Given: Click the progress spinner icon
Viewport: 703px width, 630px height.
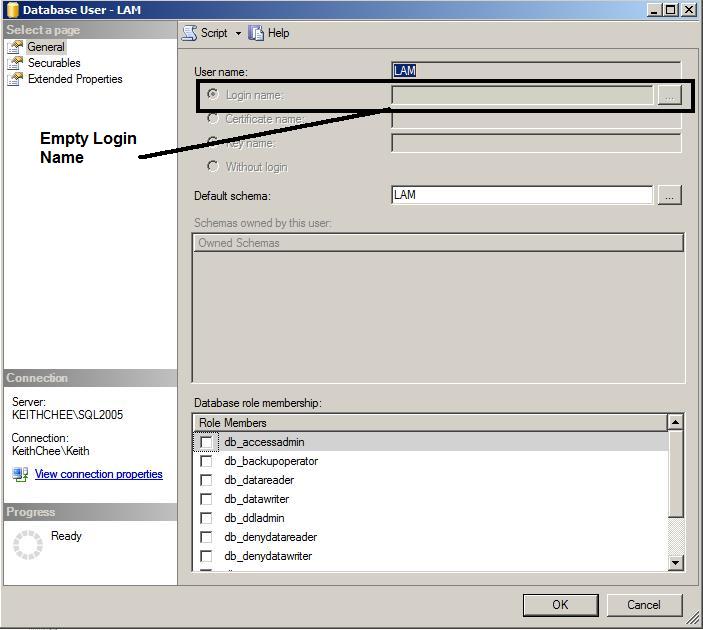Looking at the screenshot, I should 28,545.
